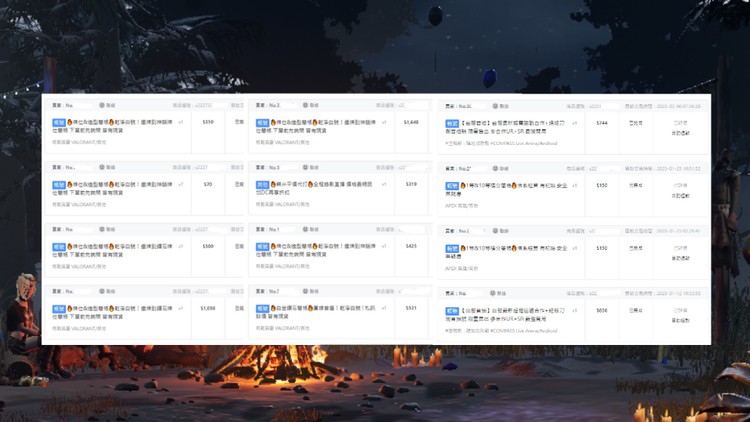Screen dimensions: 750x422
Task: Click the blue category tag on the $531 order
Action: click(262, 307)
